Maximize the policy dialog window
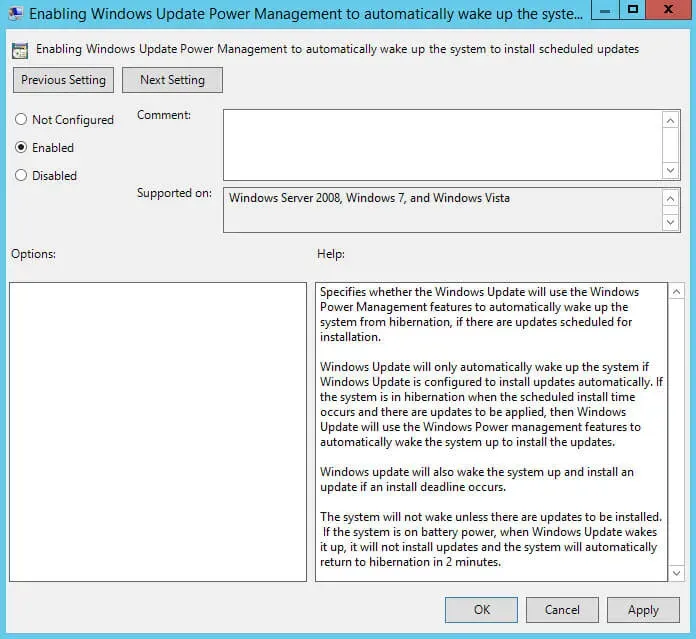Image resolution: width=696 pixels, height=639 pixels. (633, 10)
